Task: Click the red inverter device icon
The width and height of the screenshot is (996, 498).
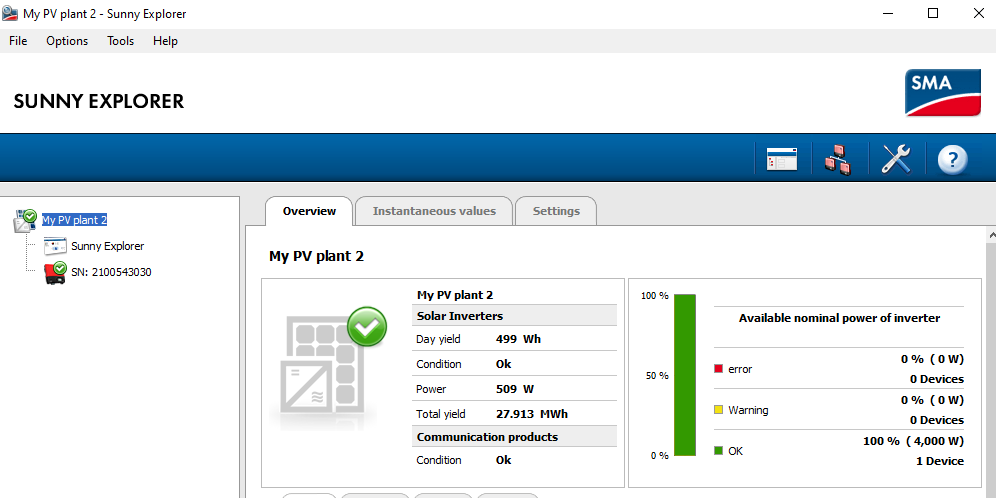Action: pos(55,273)
